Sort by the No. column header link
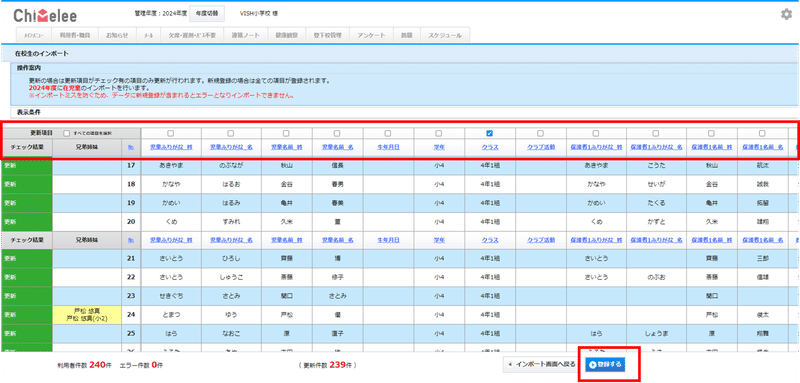Screen dimensions: 800x383 click(131, 147)
